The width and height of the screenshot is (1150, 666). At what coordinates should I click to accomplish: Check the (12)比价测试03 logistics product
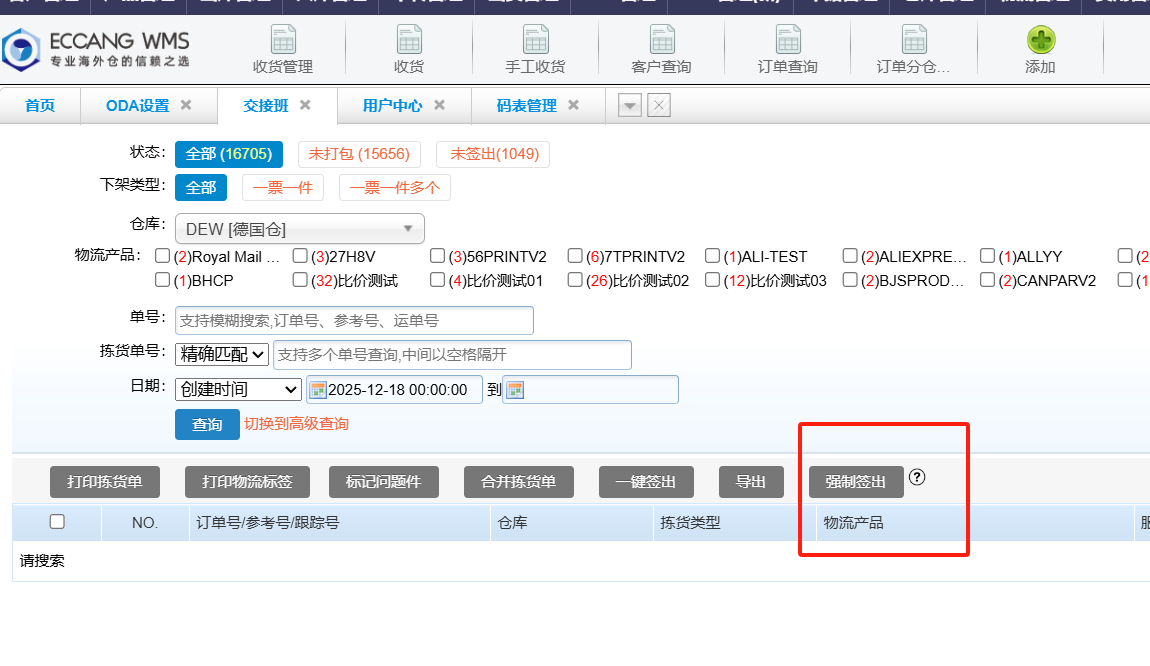point(712,279)
